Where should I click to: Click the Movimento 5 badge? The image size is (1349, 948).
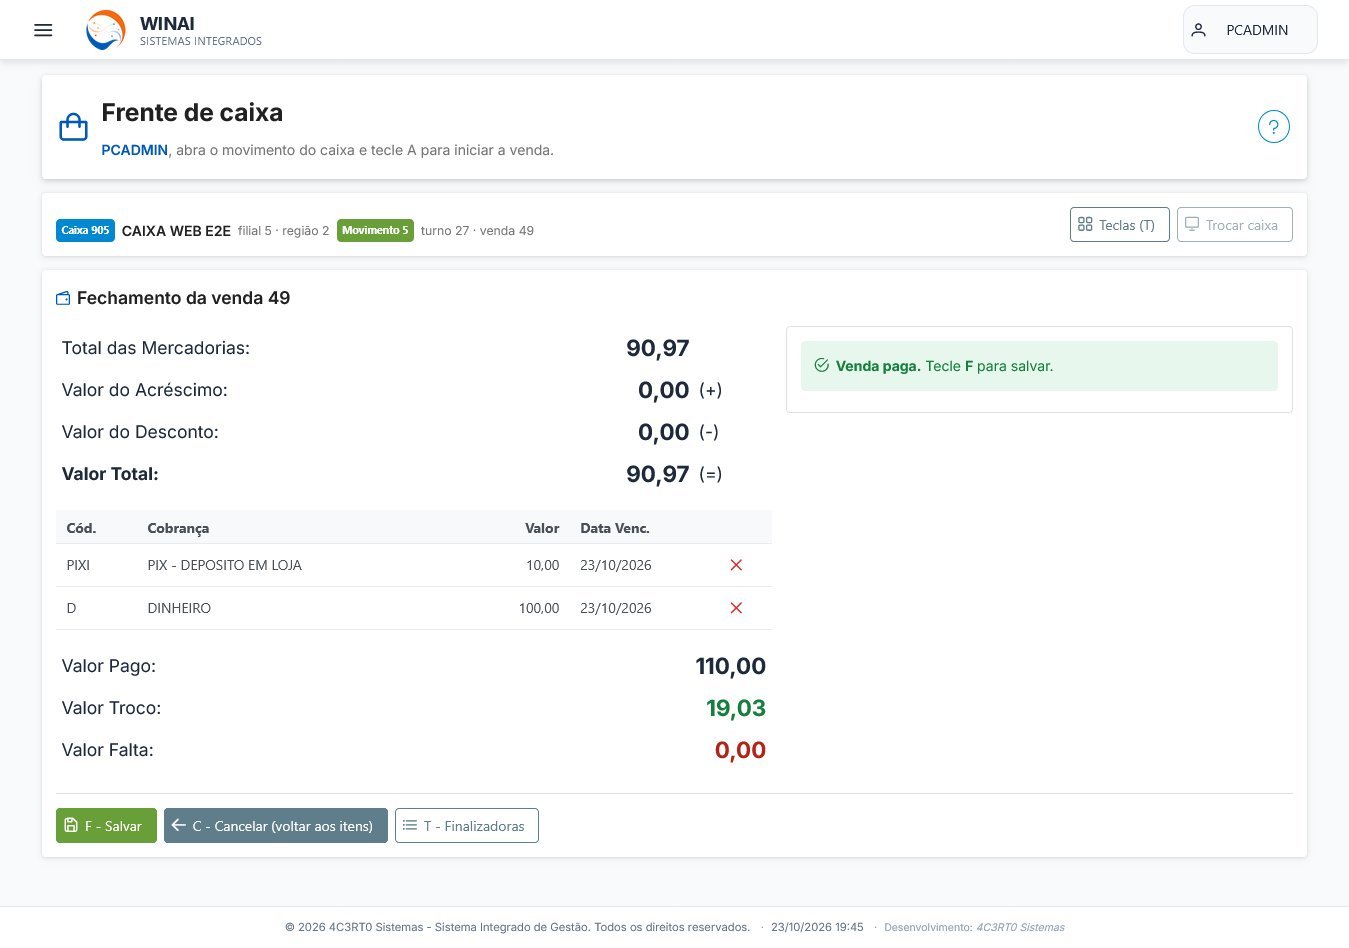coord(375,230)
